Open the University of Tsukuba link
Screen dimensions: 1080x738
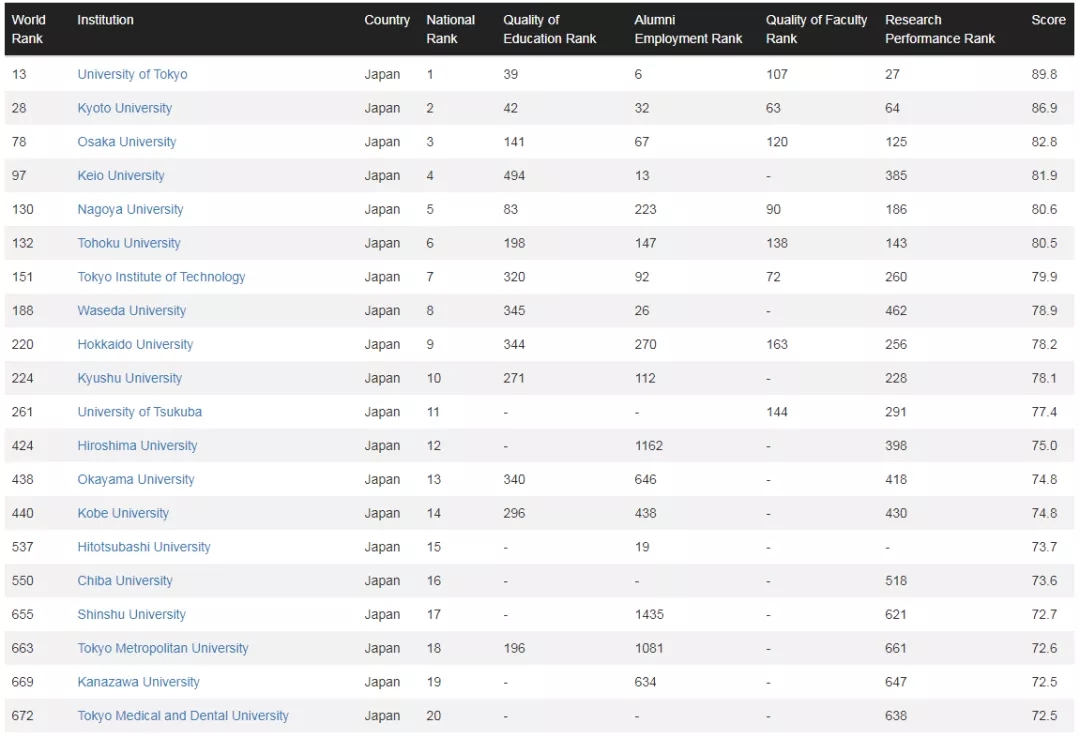click(x=140, y=412)
